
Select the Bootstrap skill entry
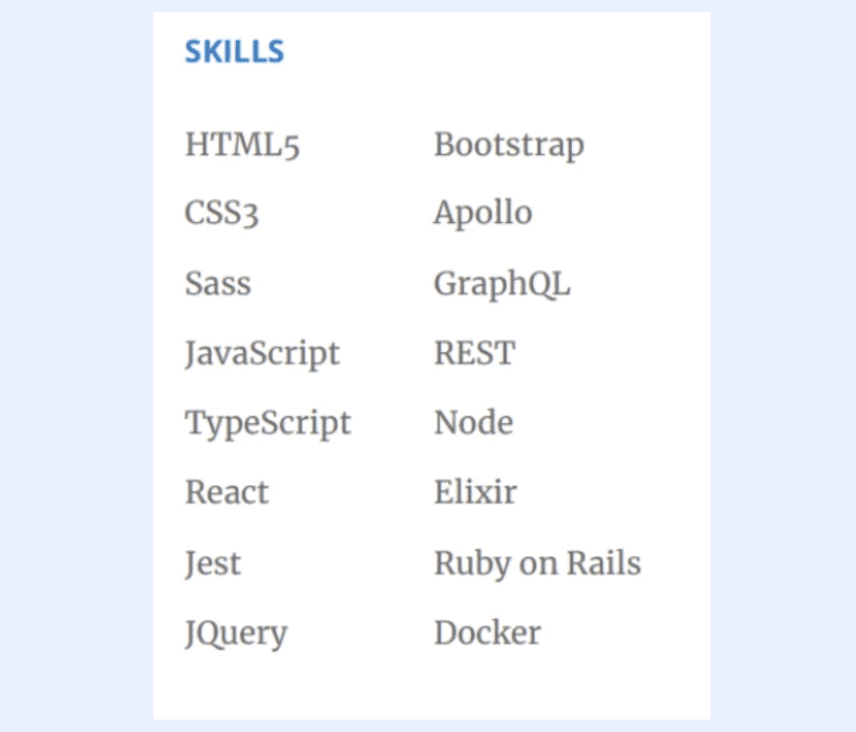click(509, 146)
